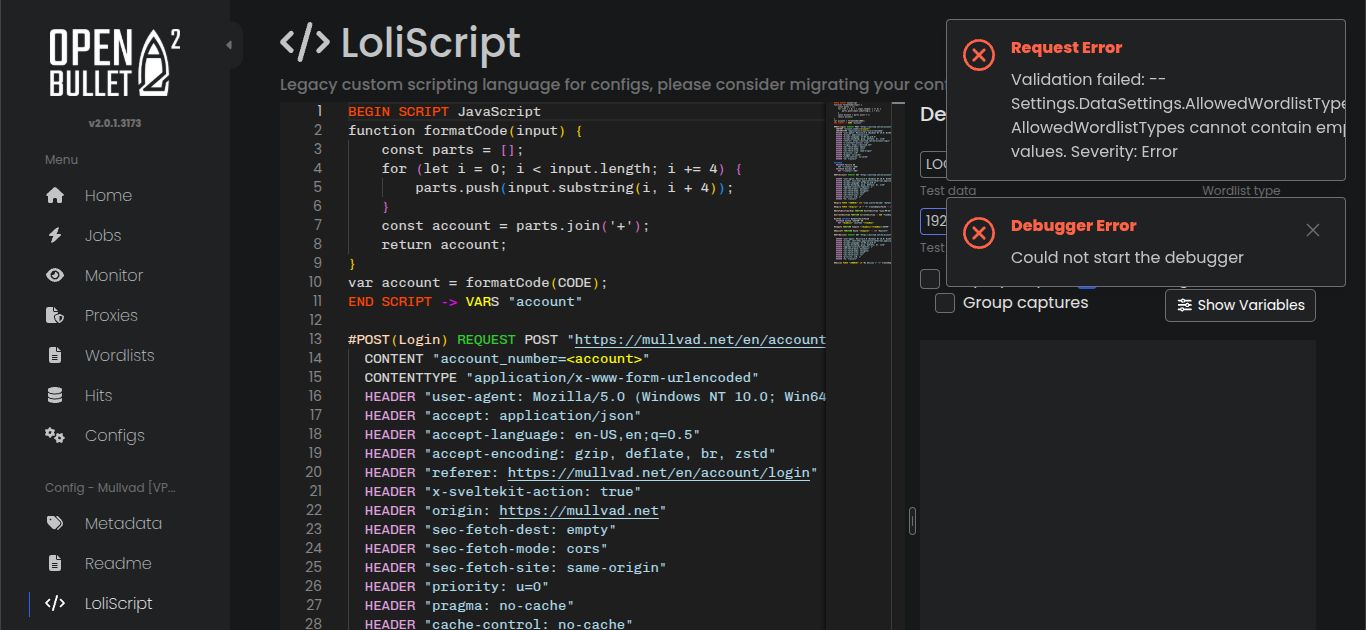Viewport: 1366px width, 630px height.
Task: Click the LoliScript code brackets sidebar icon
Action: tap(55, 603)
